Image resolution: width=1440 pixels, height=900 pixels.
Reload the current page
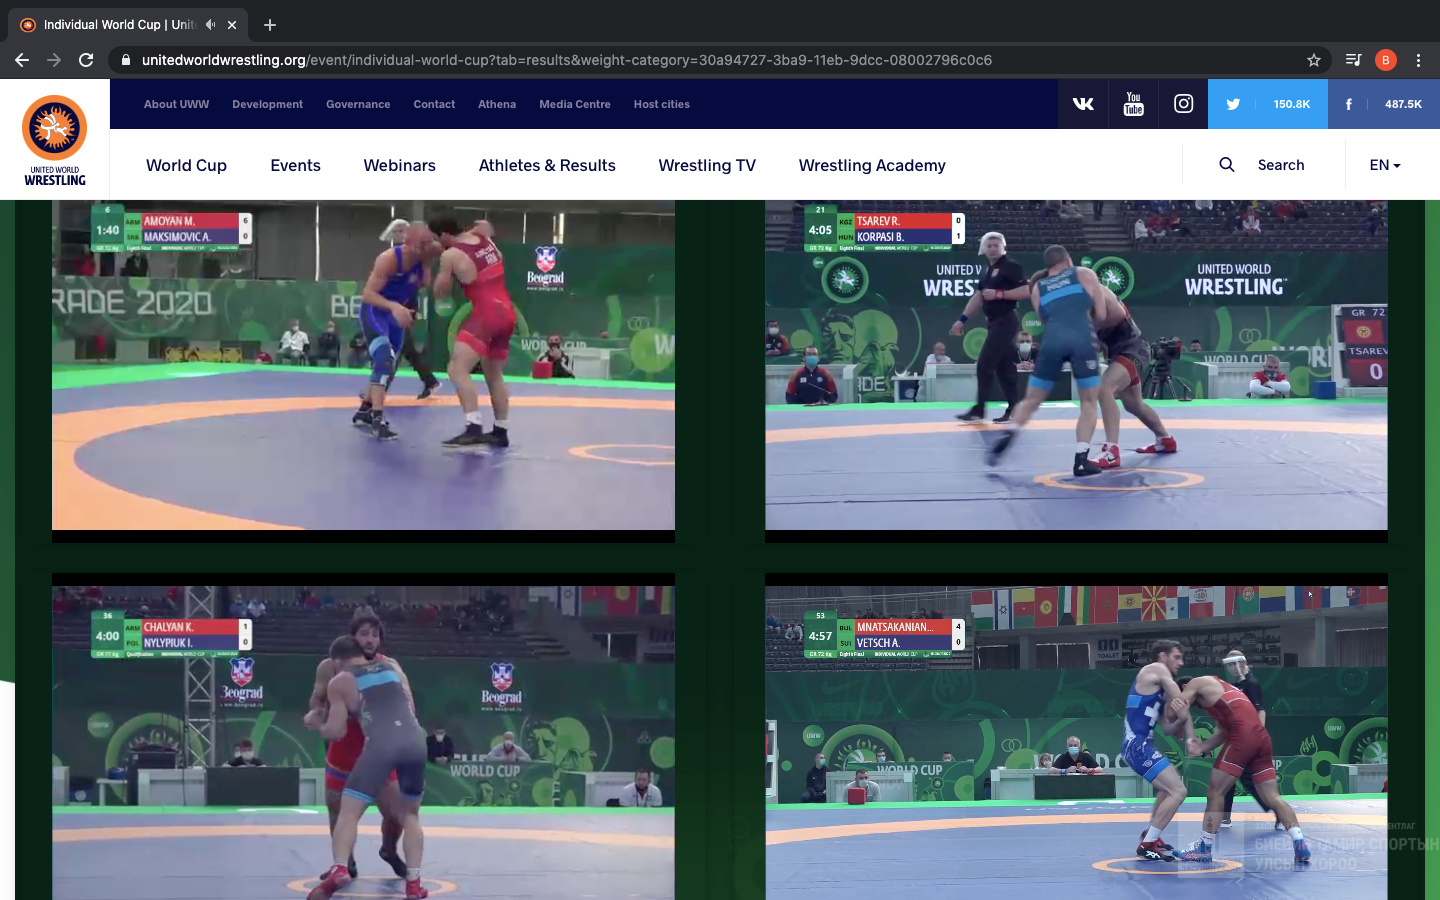(86, 60)
